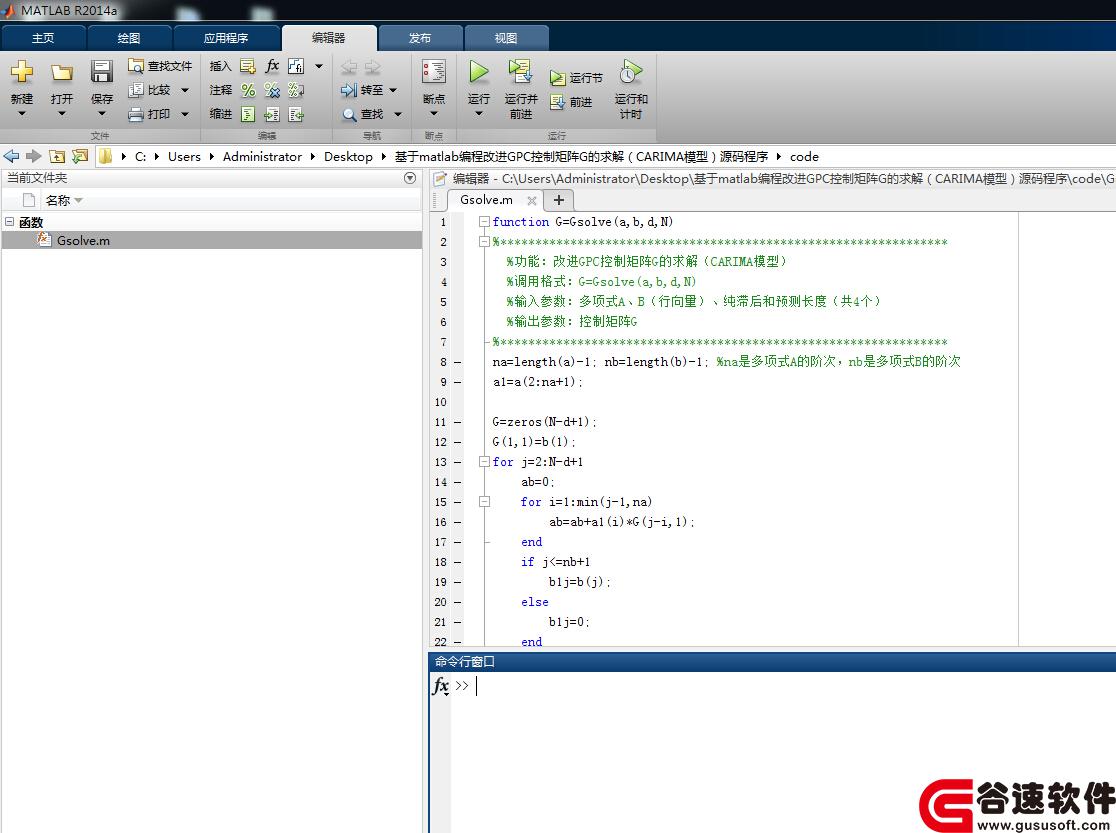
Task: Open the dropdown arrow next to 比较
Action: (x=185, y=90)
